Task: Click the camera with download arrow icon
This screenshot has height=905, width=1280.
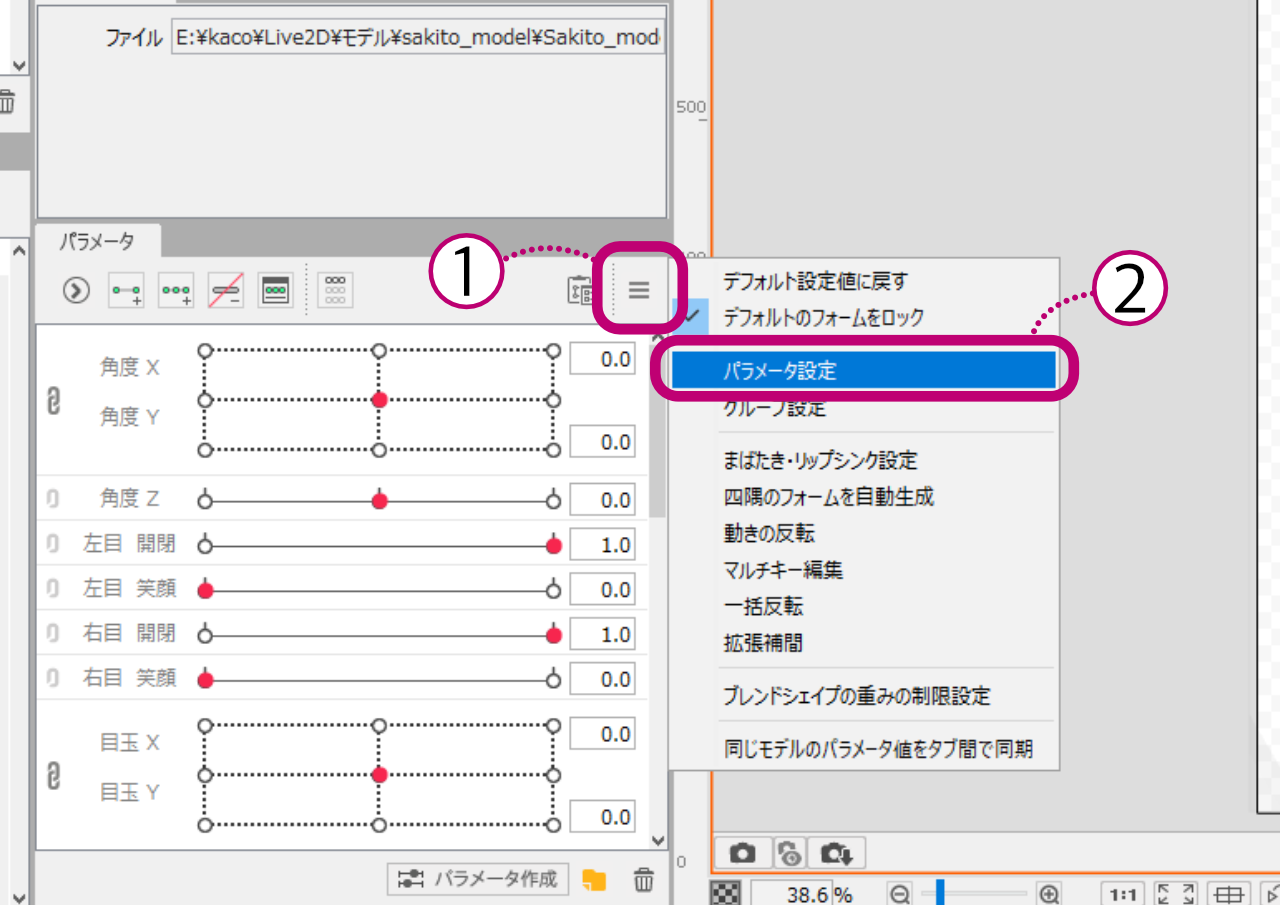Action: point(836,853)
